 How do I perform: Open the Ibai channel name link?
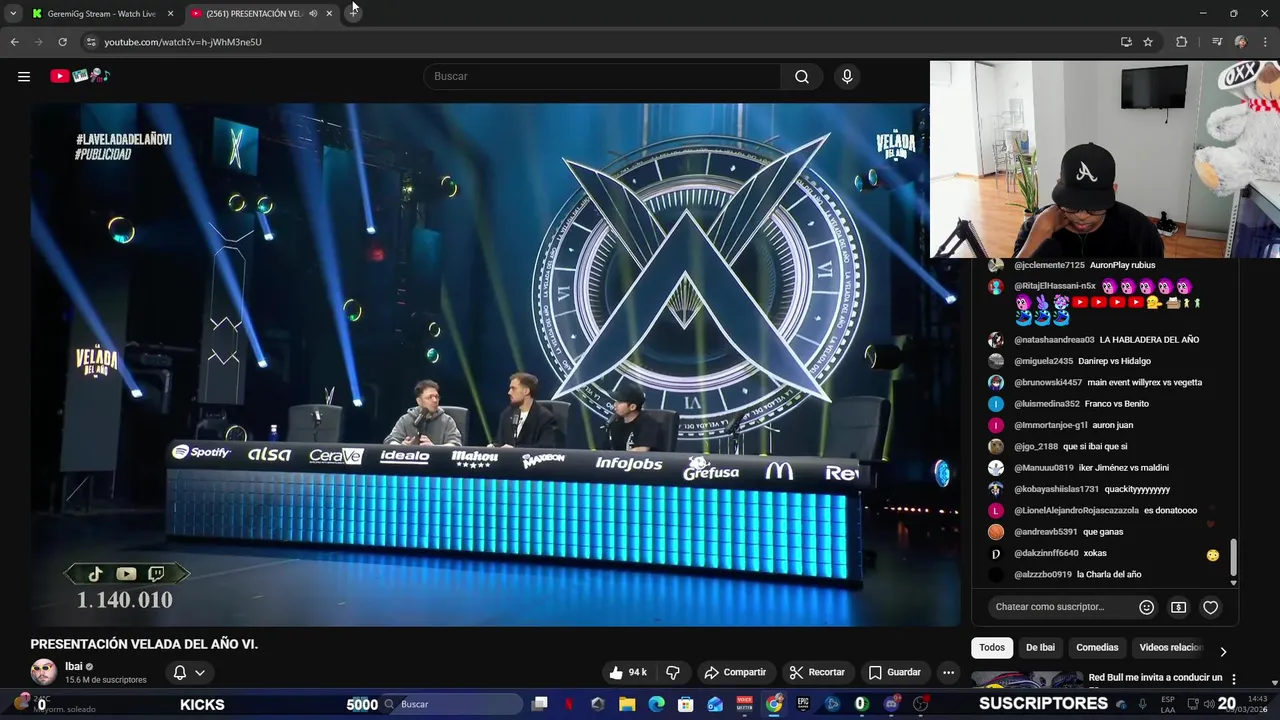point(74,666)
